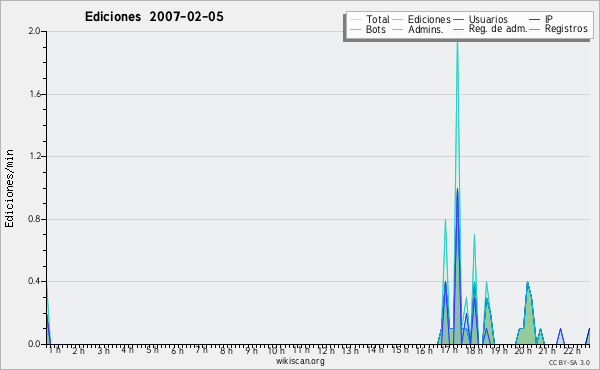
Task: Click the 1.6 y-axis value
Action: (35, 94)
